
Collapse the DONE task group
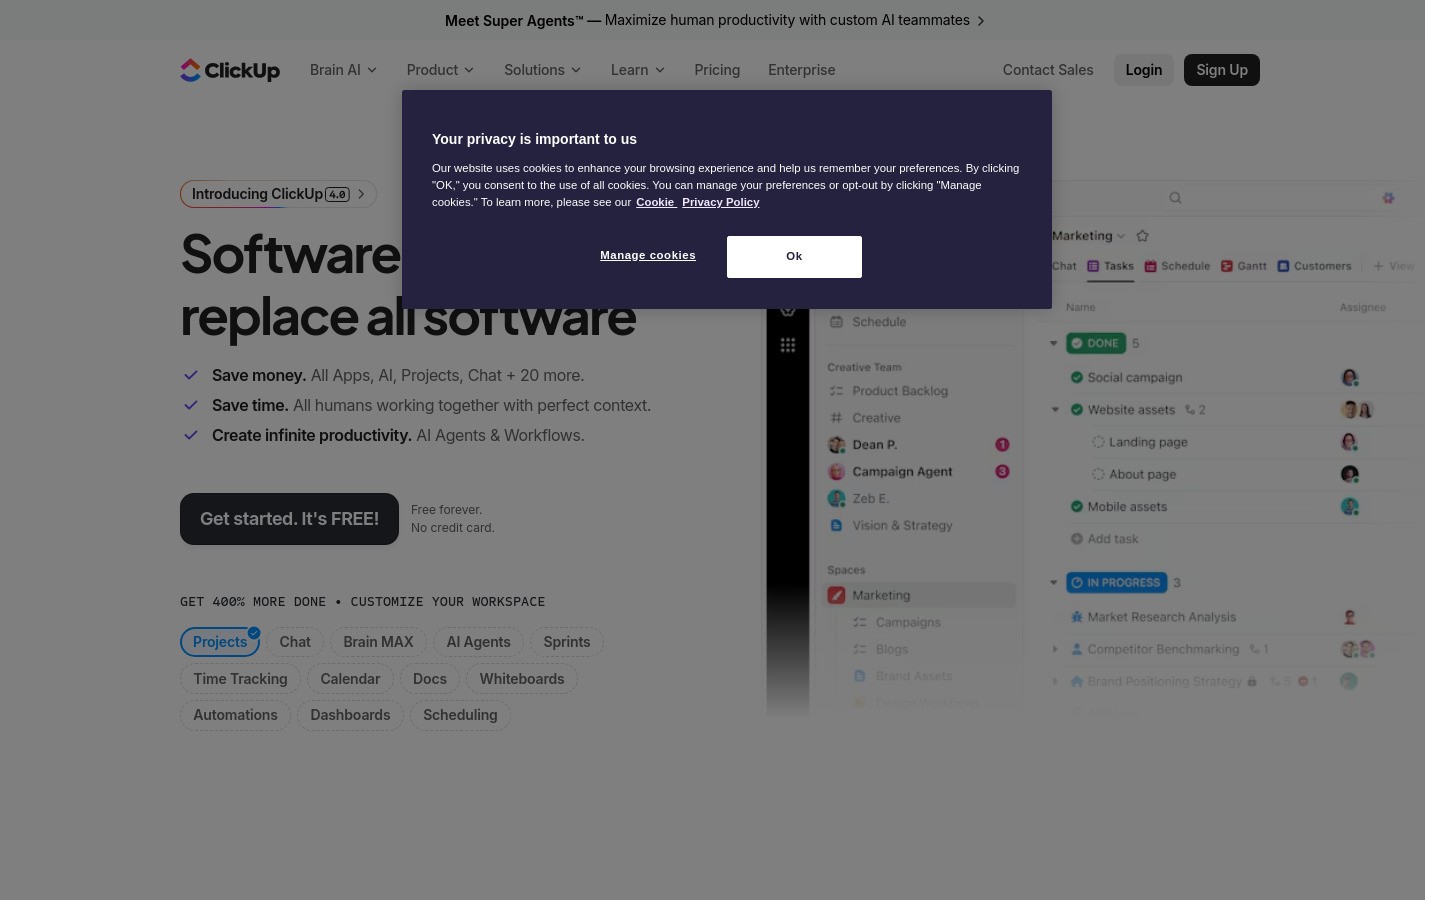1053,343
